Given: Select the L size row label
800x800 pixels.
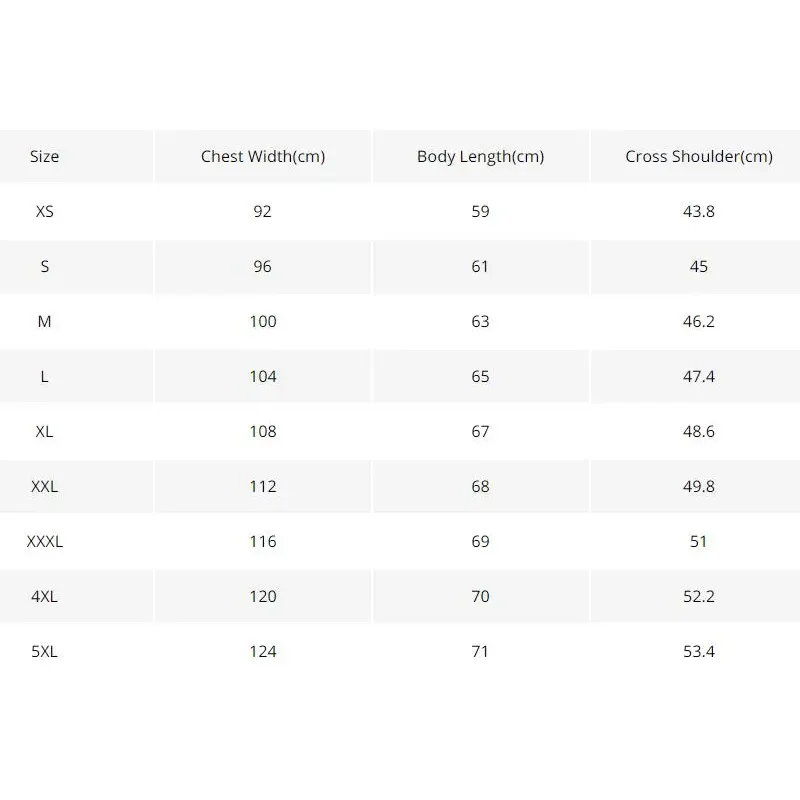Looking at the screenshot, I should coord(44,377).
